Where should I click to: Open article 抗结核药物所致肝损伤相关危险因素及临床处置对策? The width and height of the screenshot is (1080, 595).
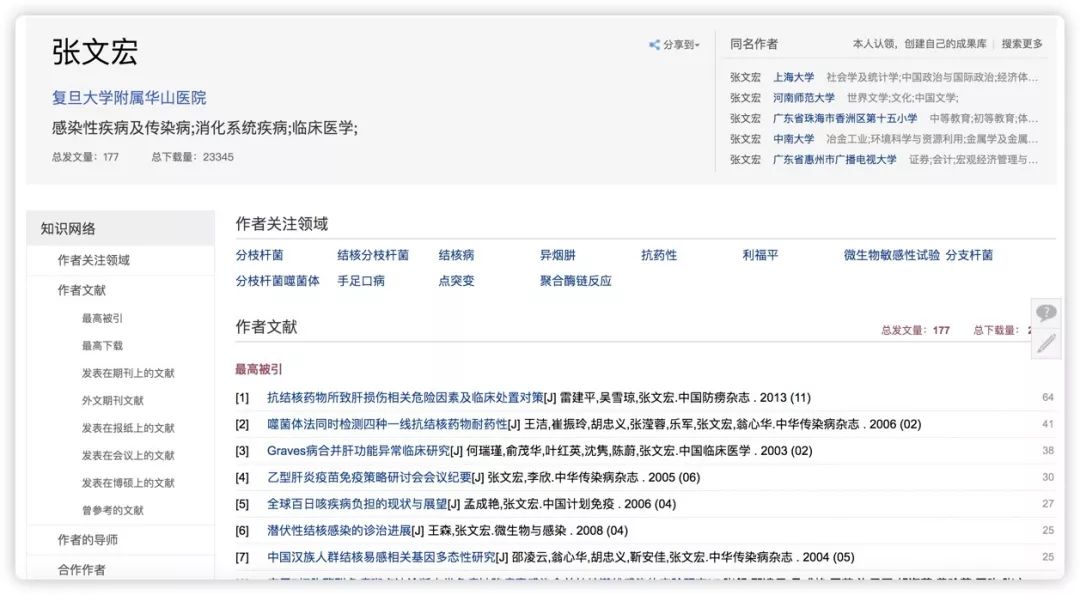(405, 397)
